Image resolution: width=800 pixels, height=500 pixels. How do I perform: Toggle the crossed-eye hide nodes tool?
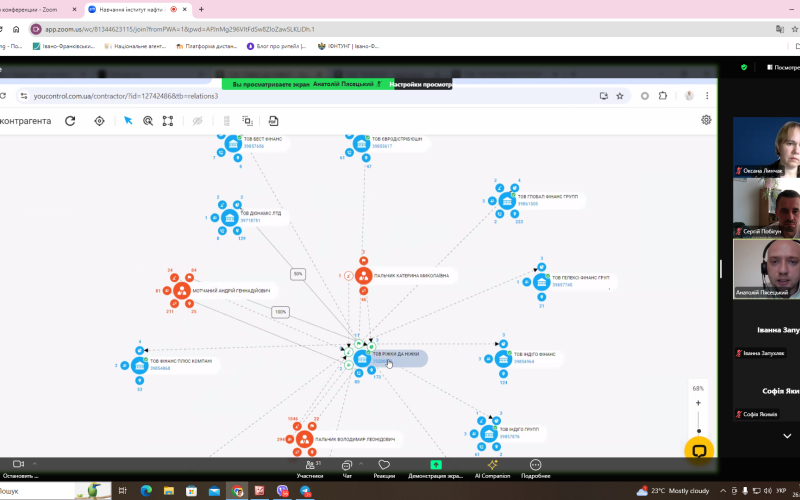[197, 121]
